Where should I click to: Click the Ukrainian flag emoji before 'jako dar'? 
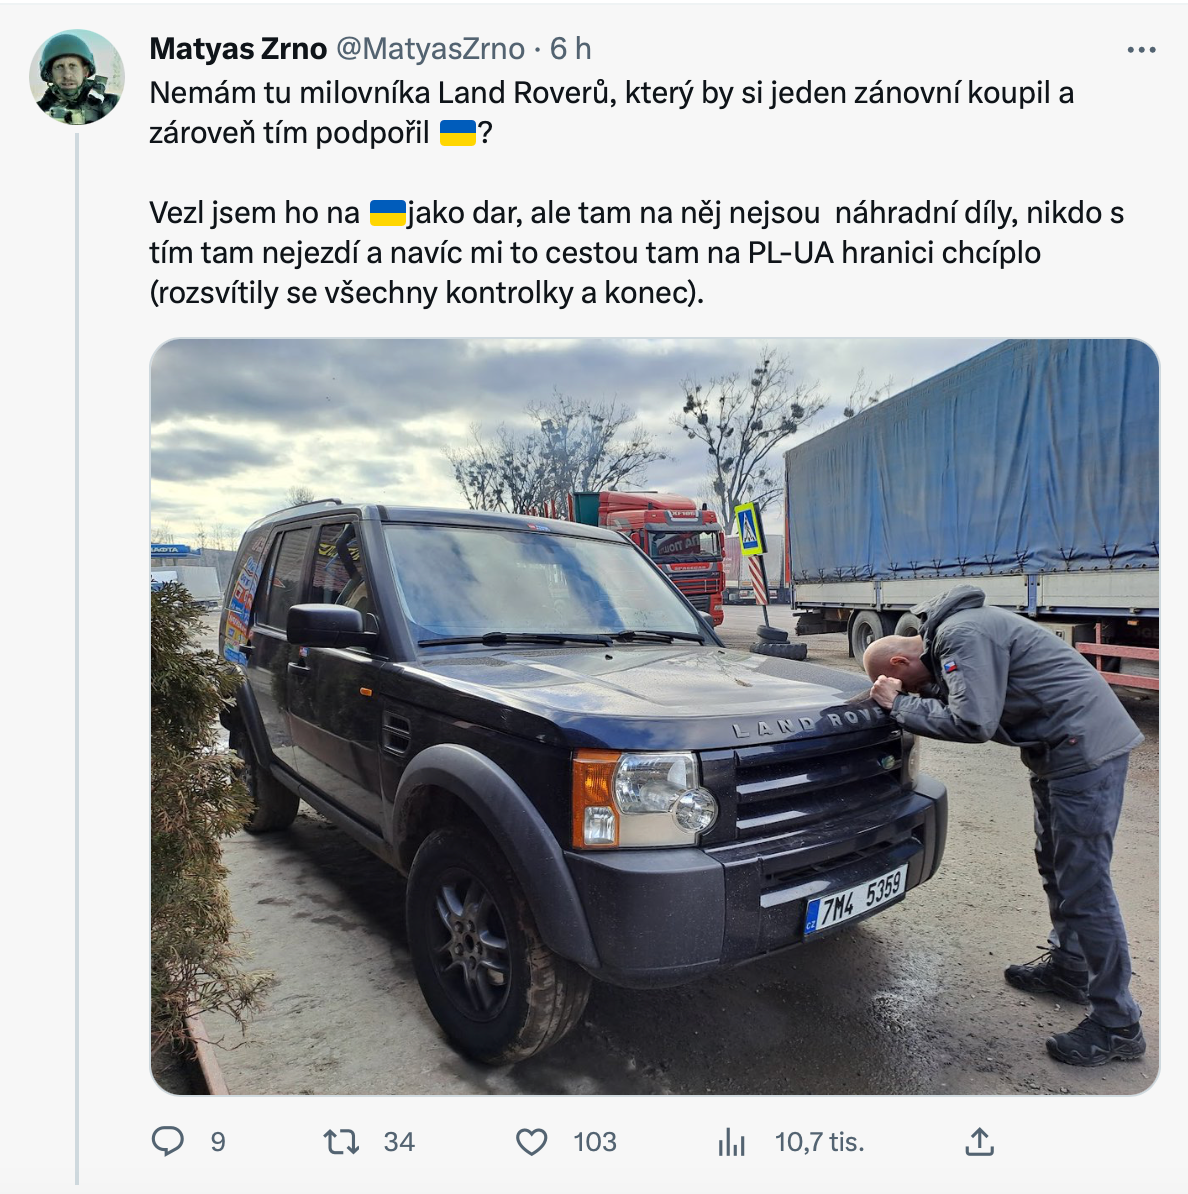[x=388, y=213]
